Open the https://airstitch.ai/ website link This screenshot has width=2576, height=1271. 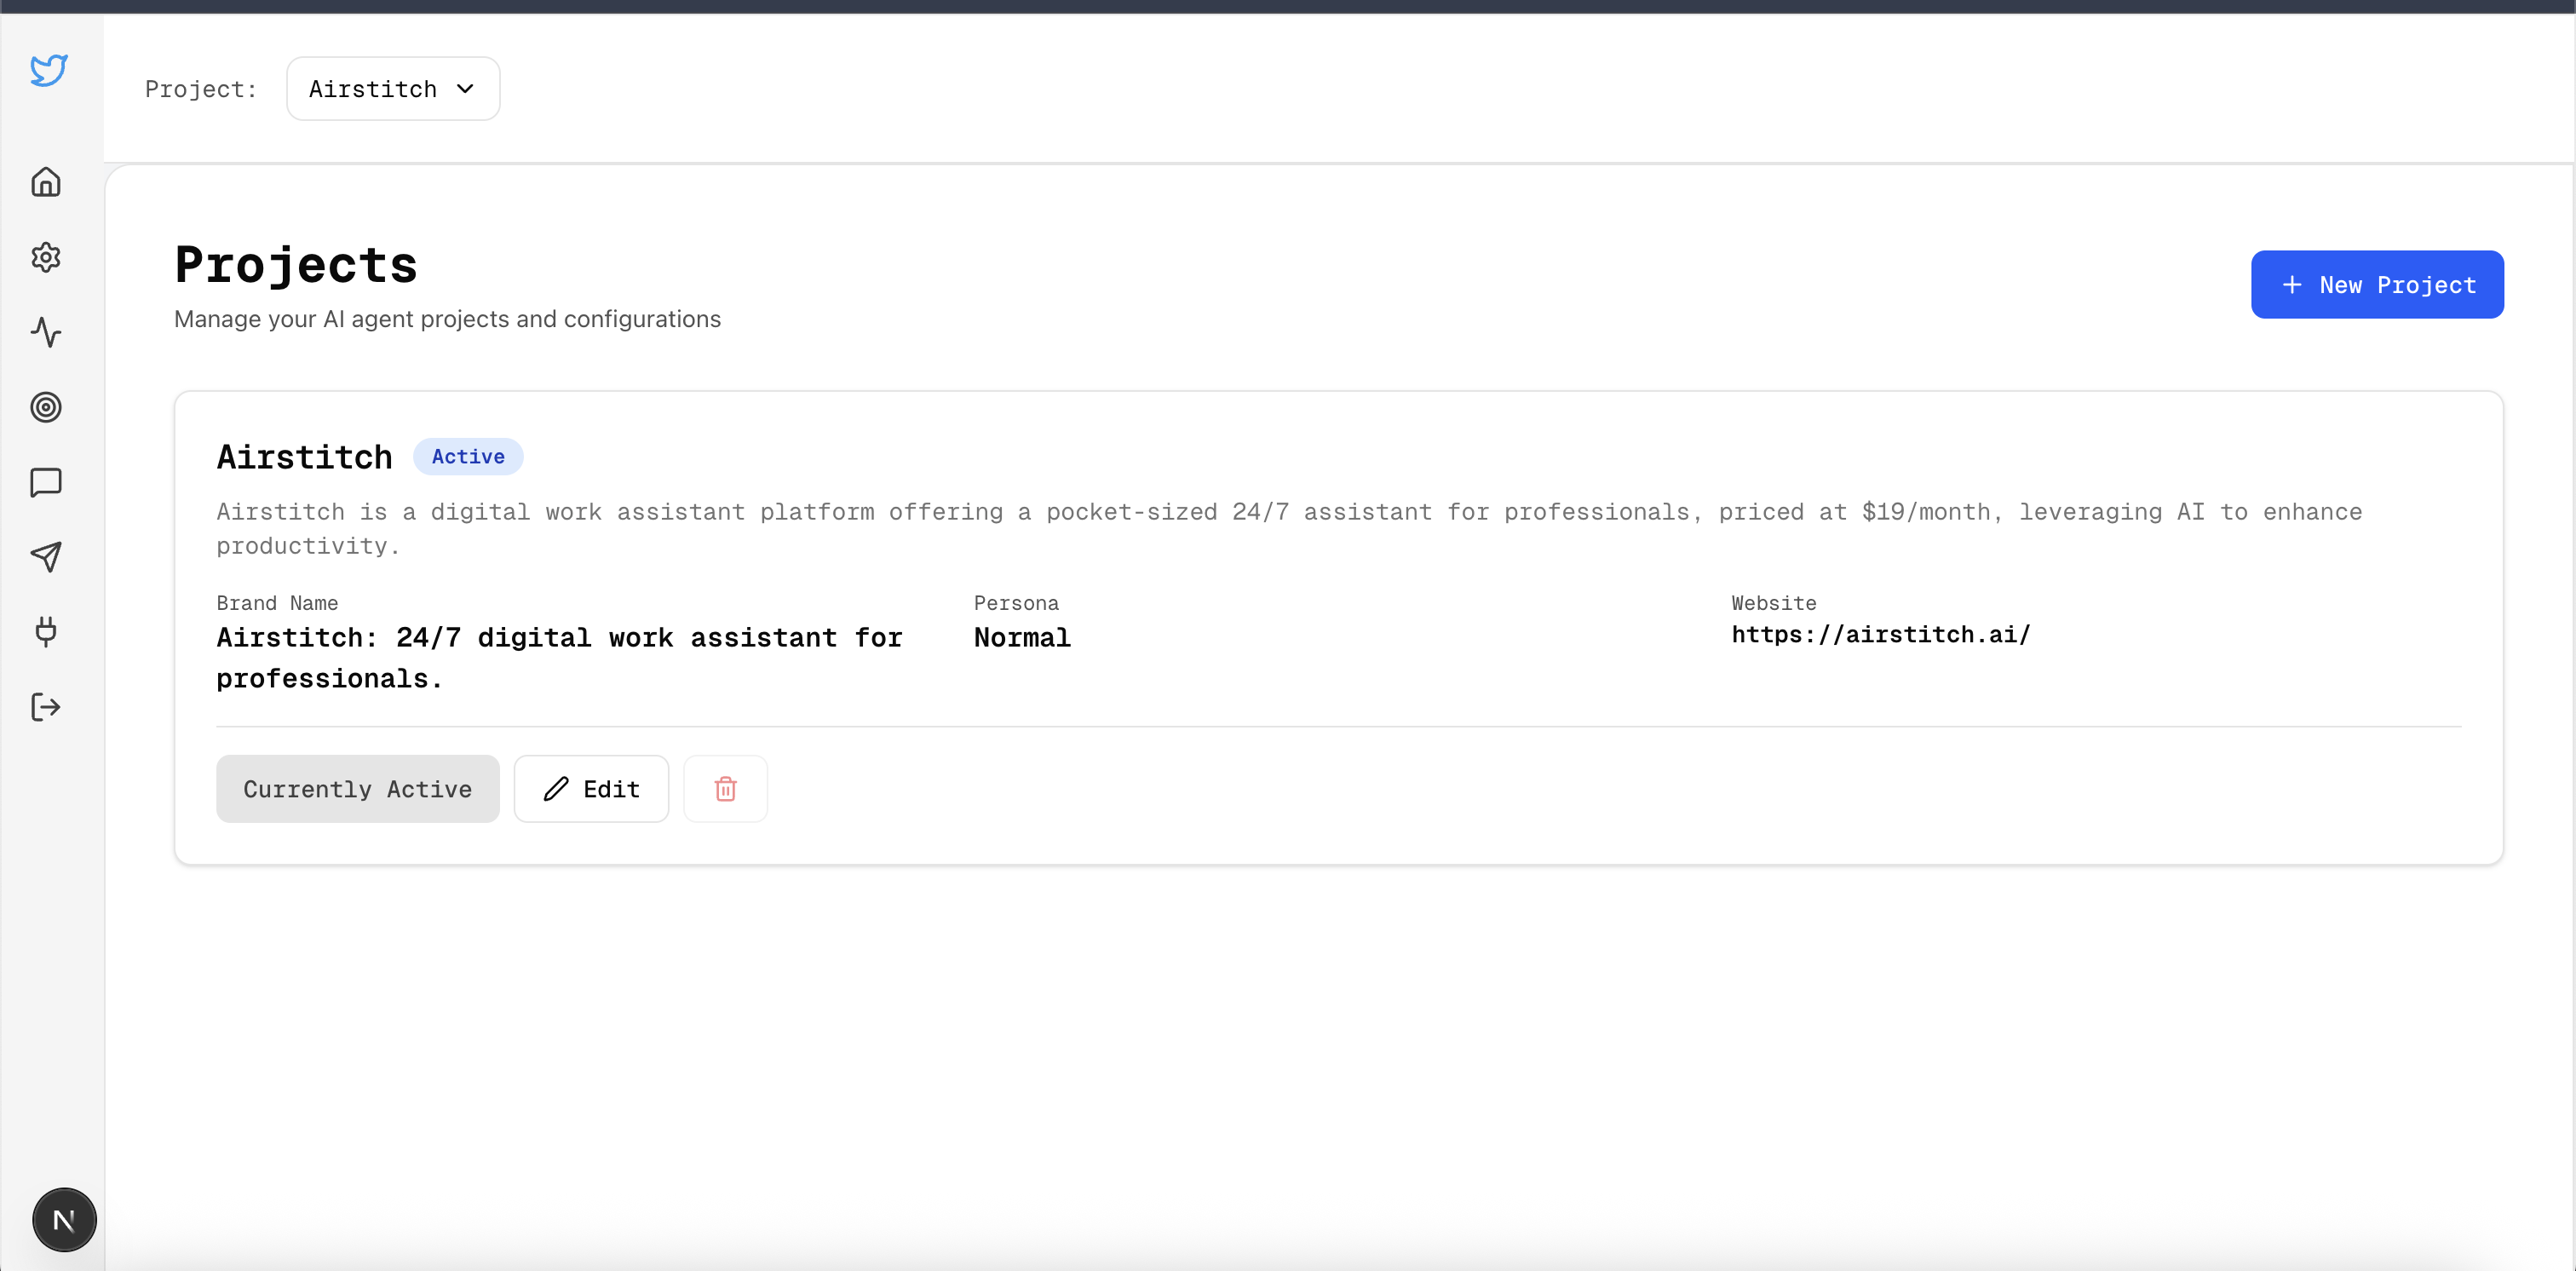pos(1880,635)
